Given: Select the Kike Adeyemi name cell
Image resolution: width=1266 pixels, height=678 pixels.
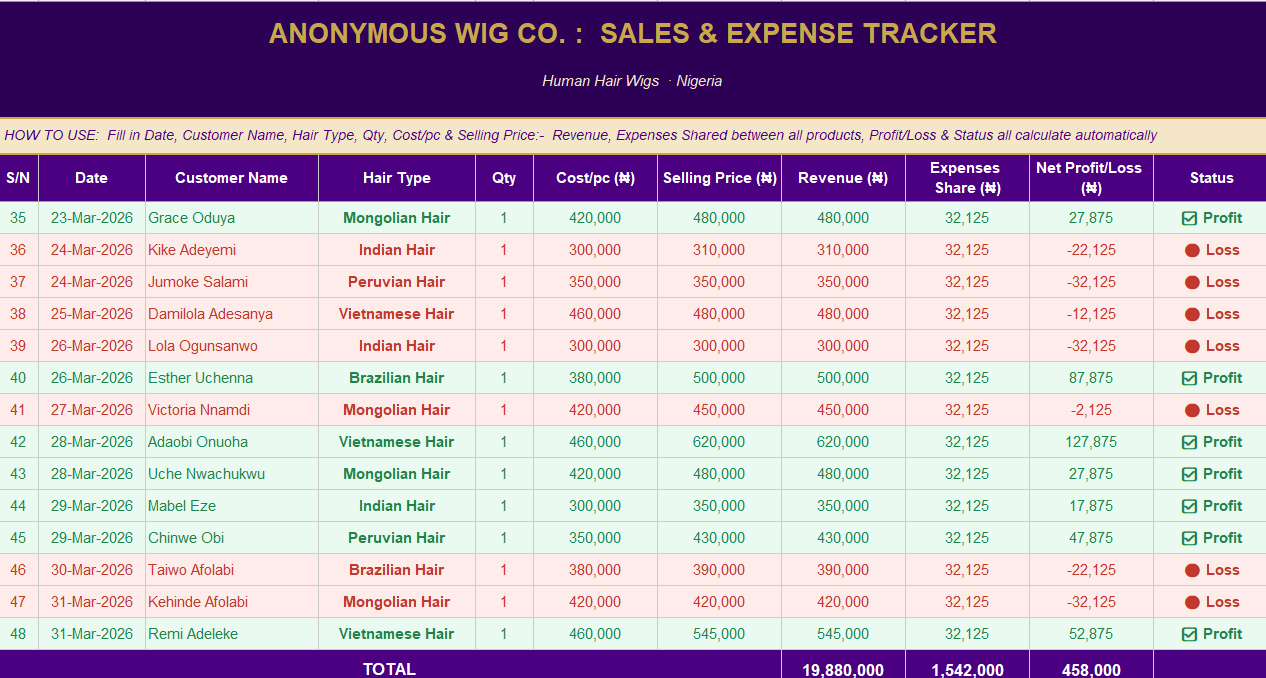Looking at the screenshot, I should point(232,250).
